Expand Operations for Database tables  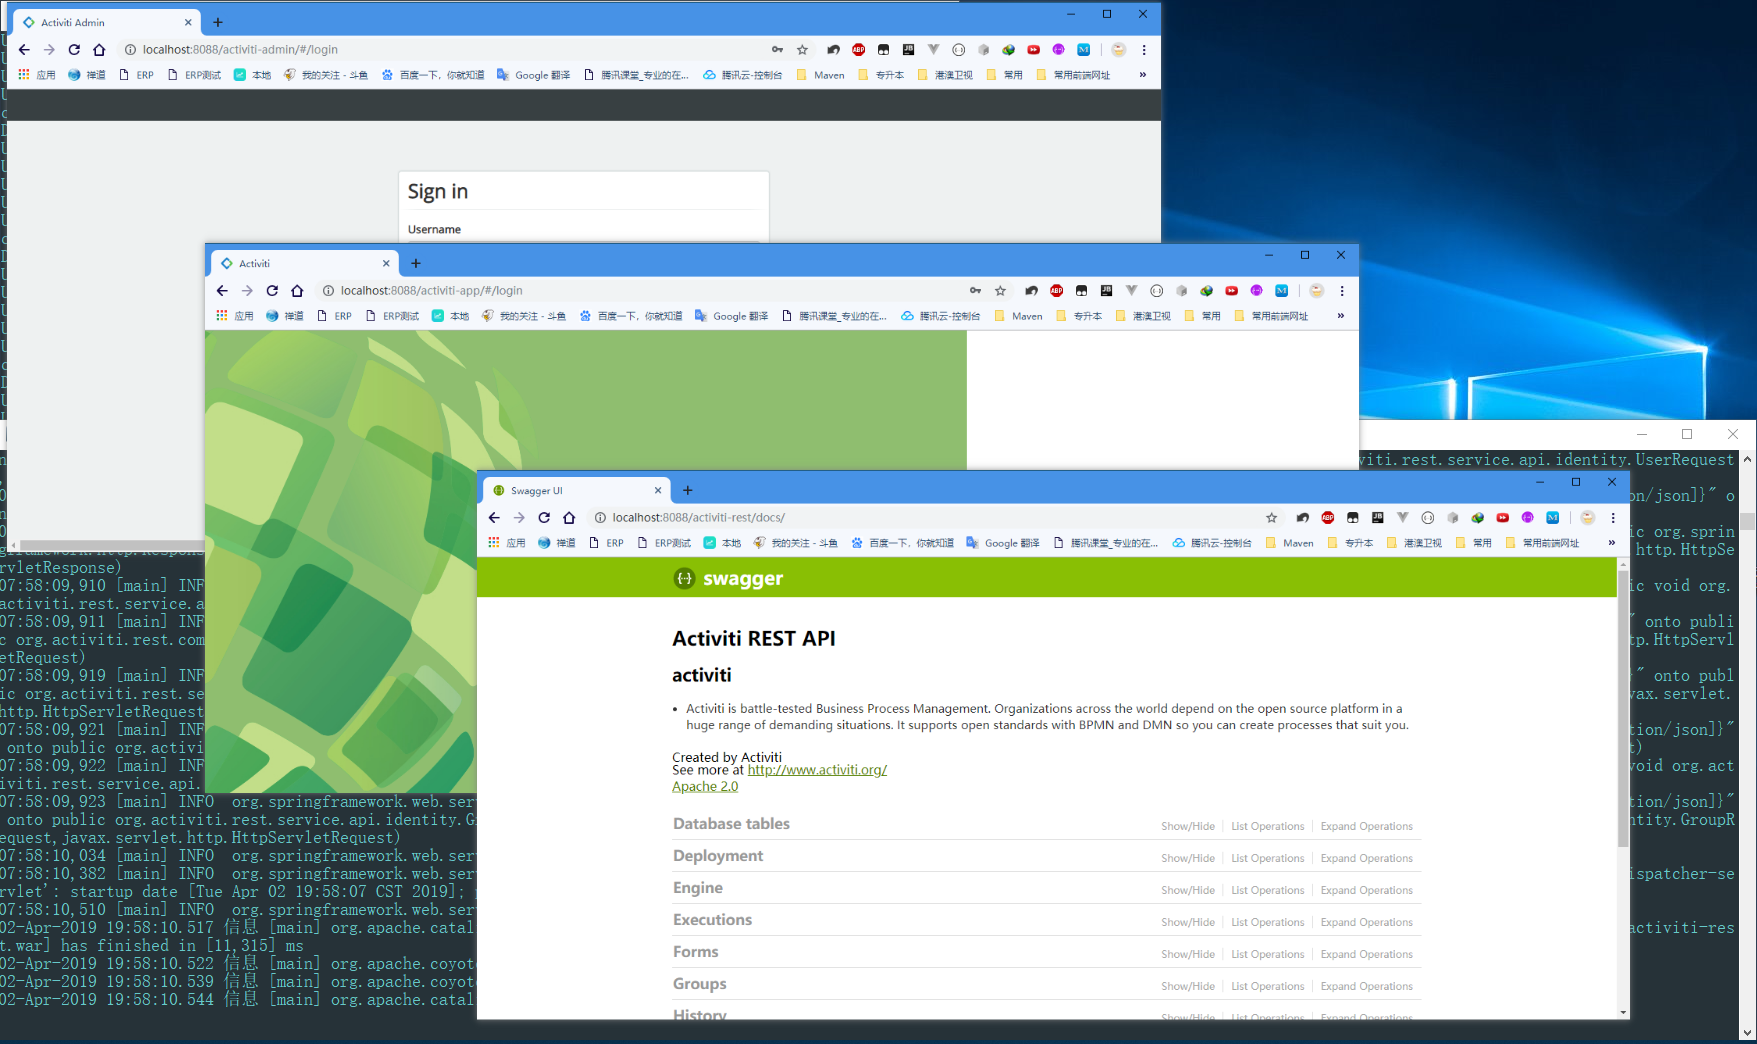tap(1367, 826)
